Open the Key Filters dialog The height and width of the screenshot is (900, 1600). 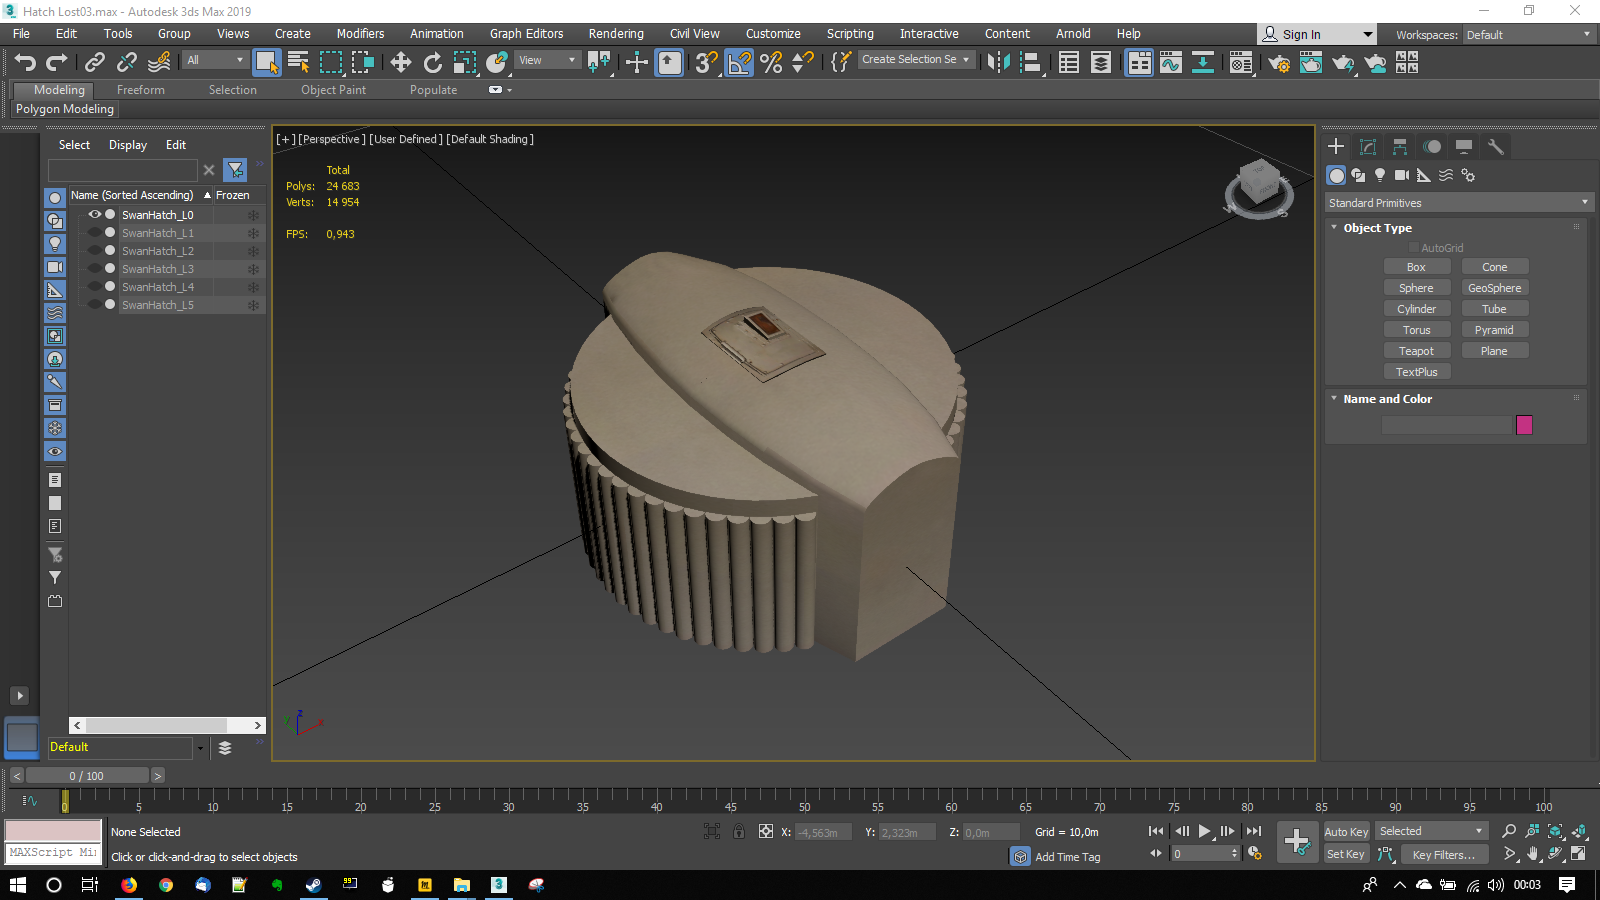point(1443,855)
